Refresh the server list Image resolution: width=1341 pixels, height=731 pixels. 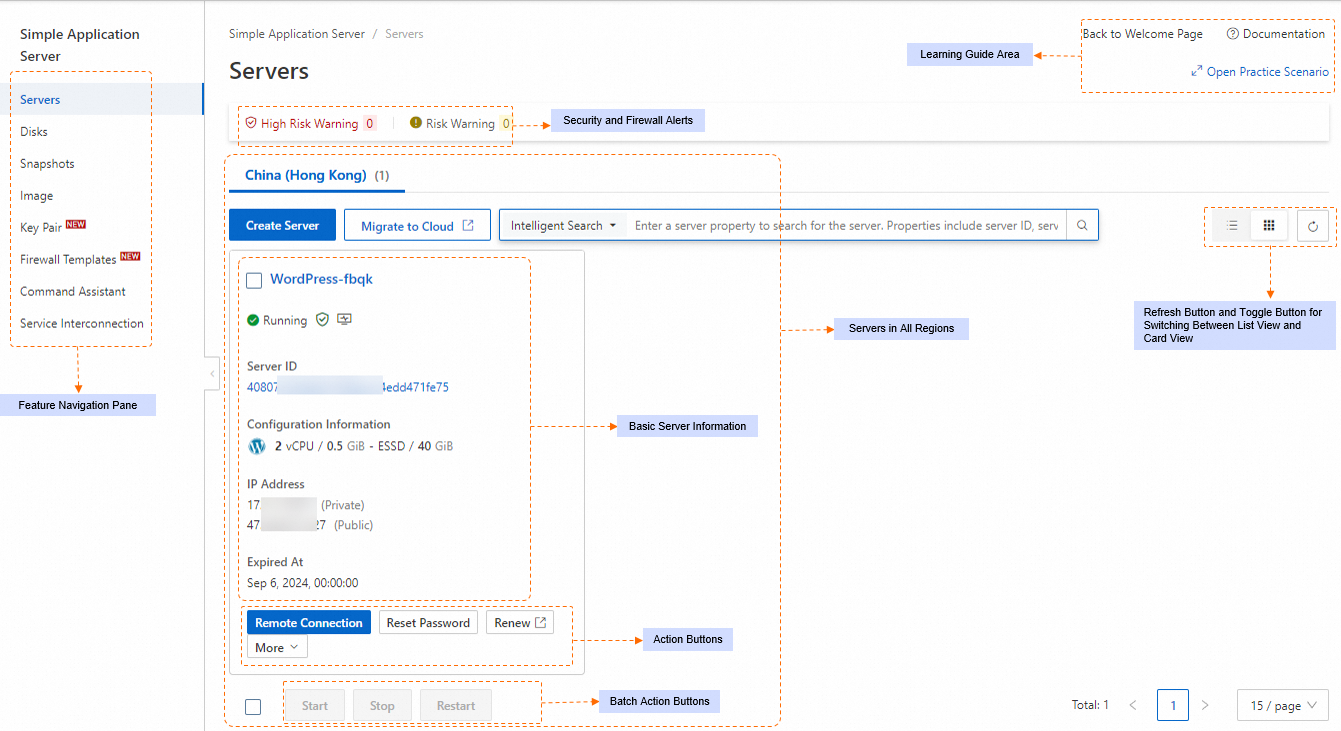pos(1313,226)
